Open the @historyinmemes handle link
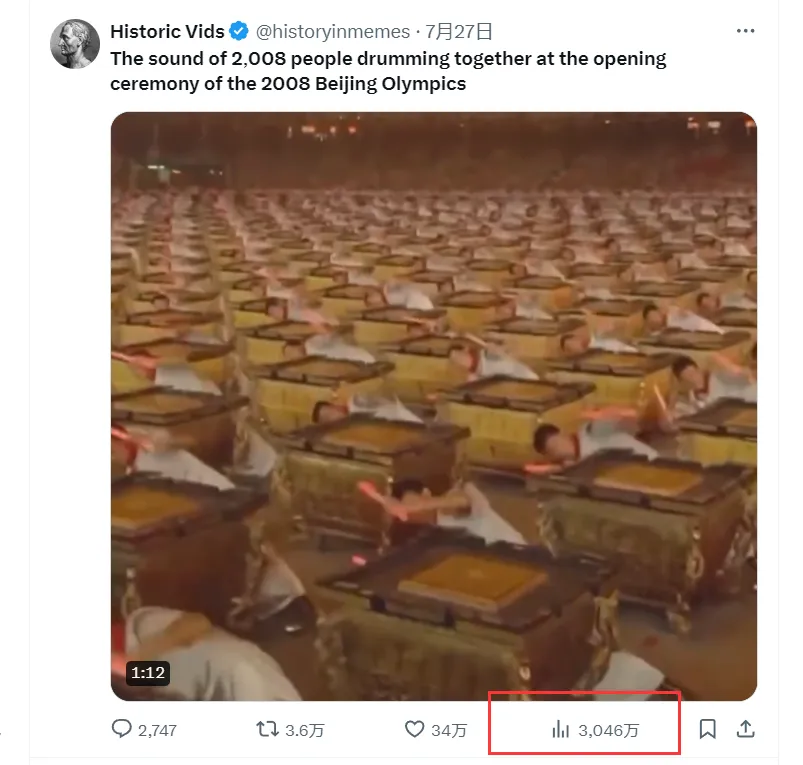 point(333,31)
